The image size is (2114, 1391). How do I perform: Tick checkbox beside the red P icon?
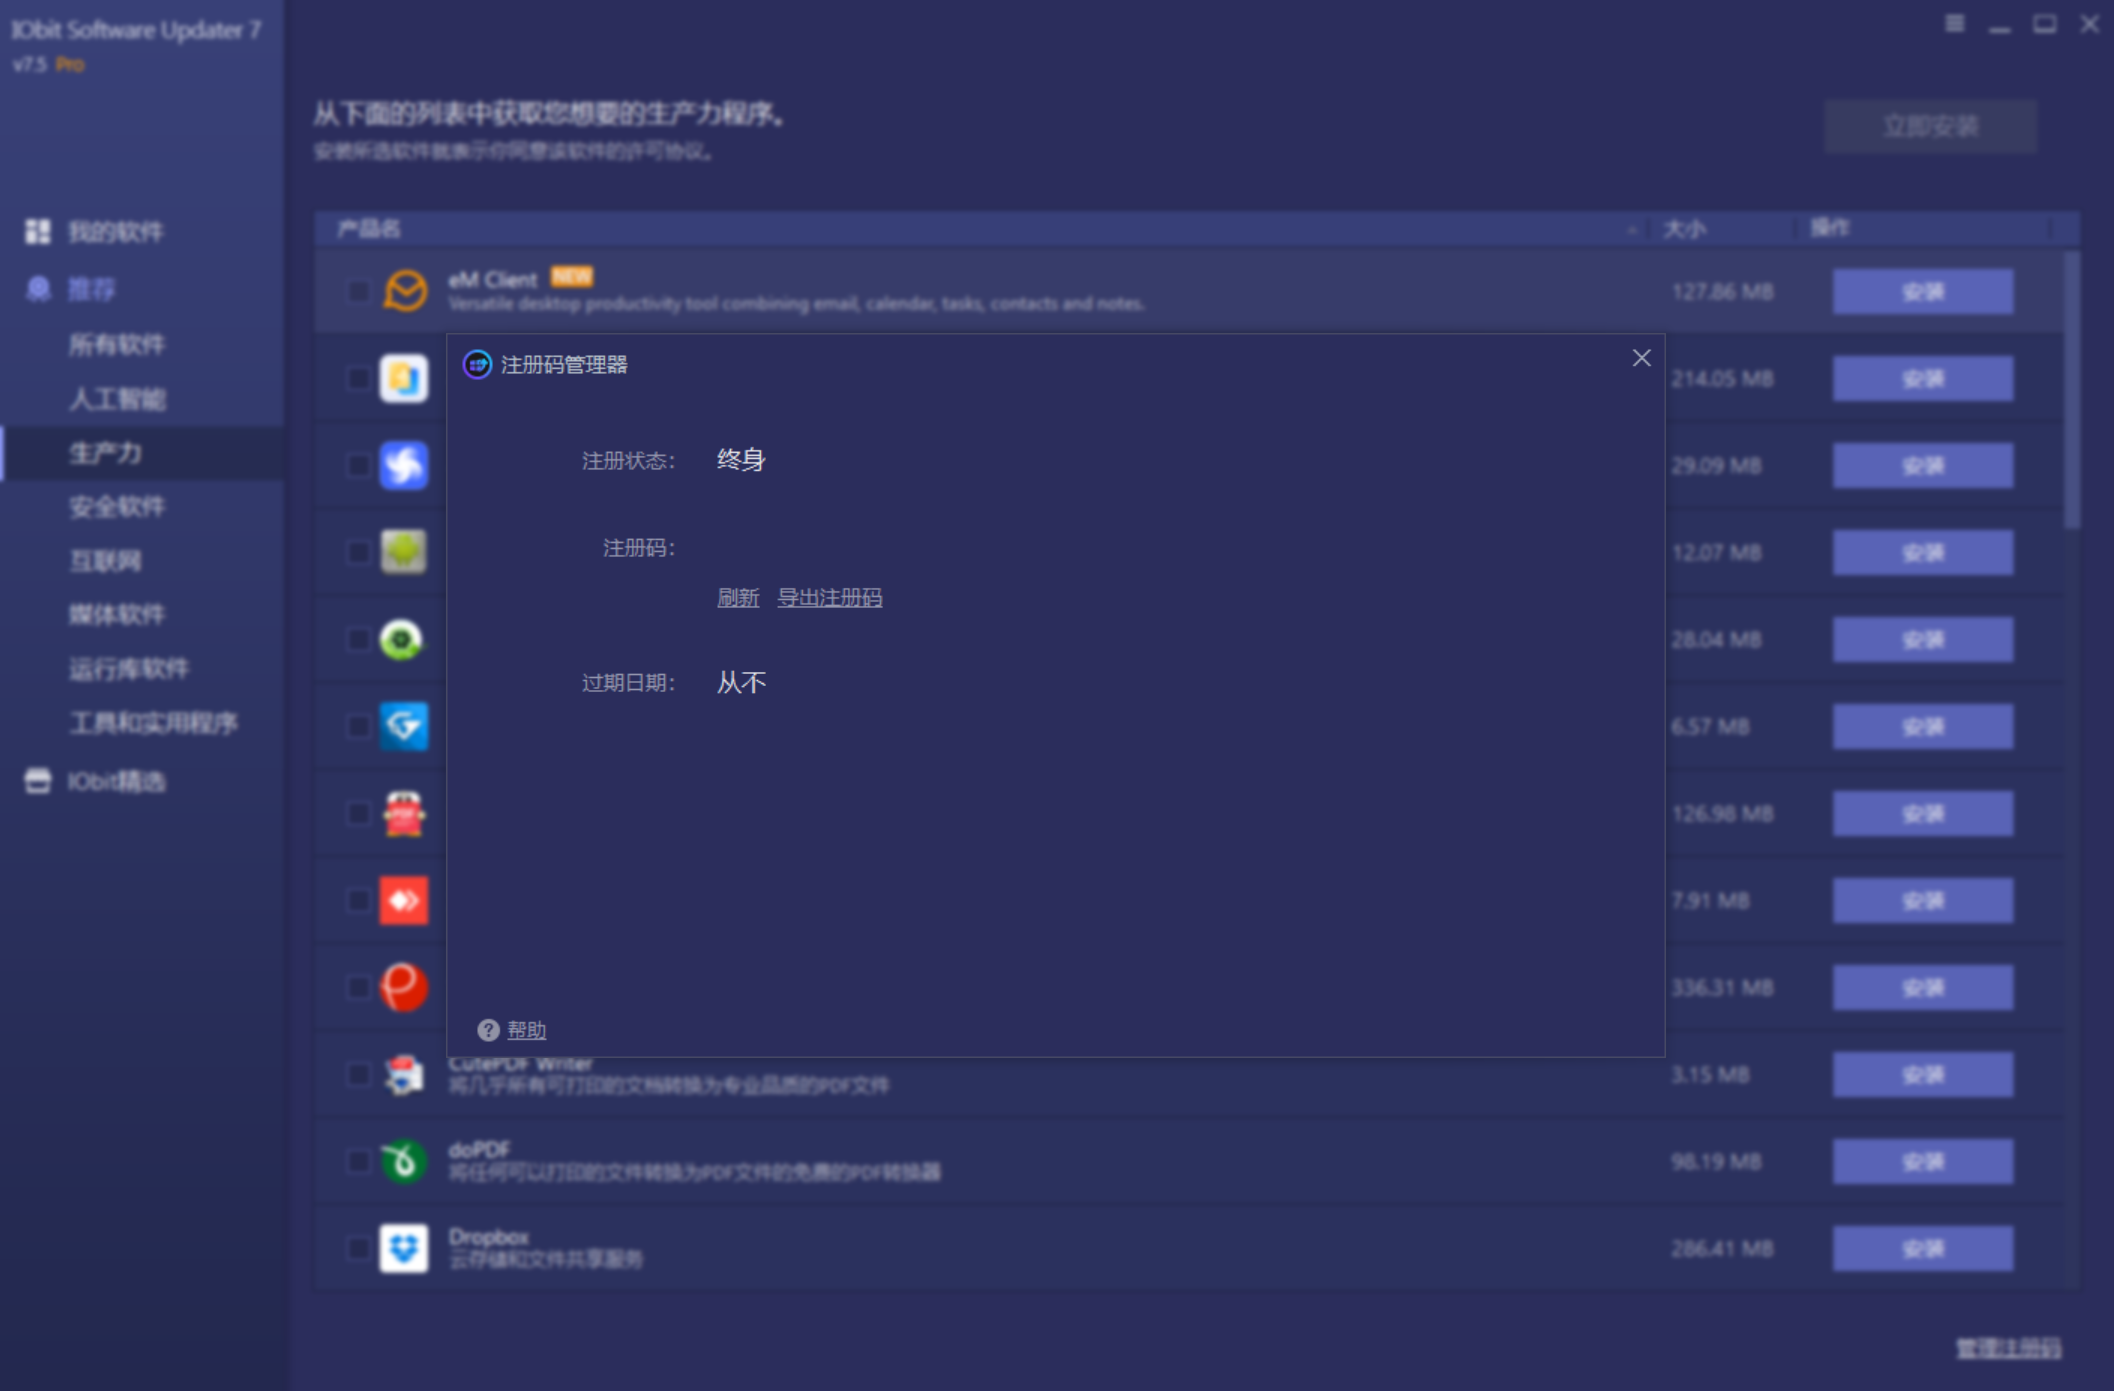pyautogui.click(x=358, y=988)
